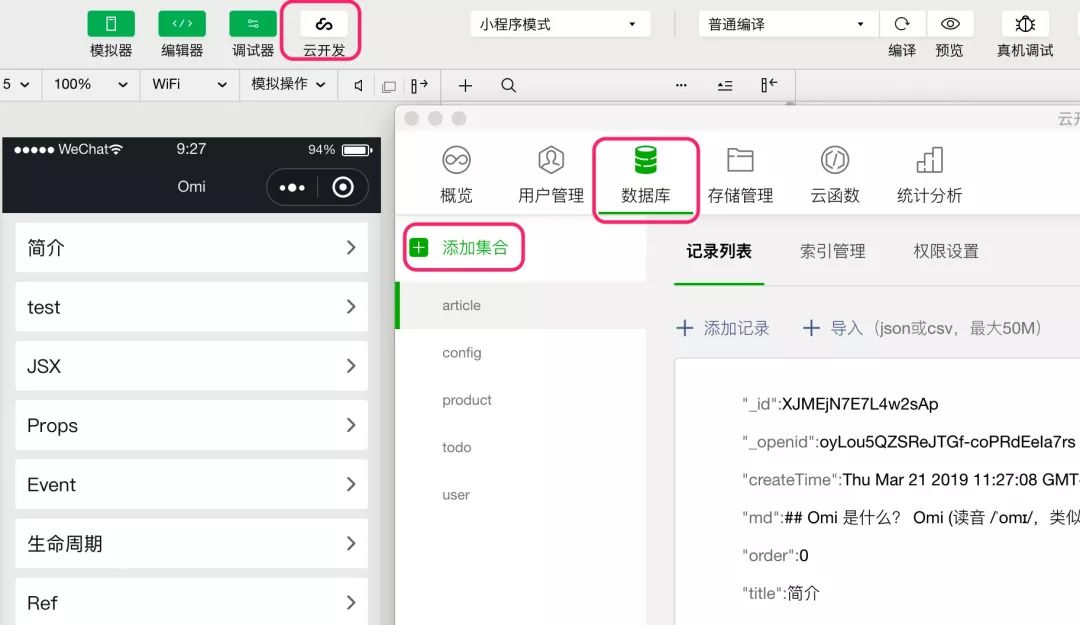Select the todo collection
This screenshot has width=1080, height=625.
pyautogui.click(x=521, y=447)
